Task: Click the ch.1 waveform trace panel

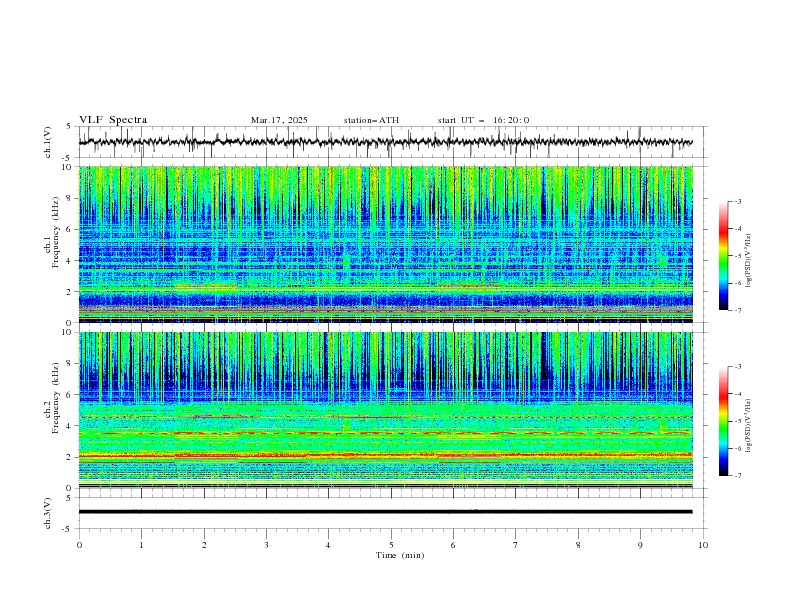Action: coord(392,142)
